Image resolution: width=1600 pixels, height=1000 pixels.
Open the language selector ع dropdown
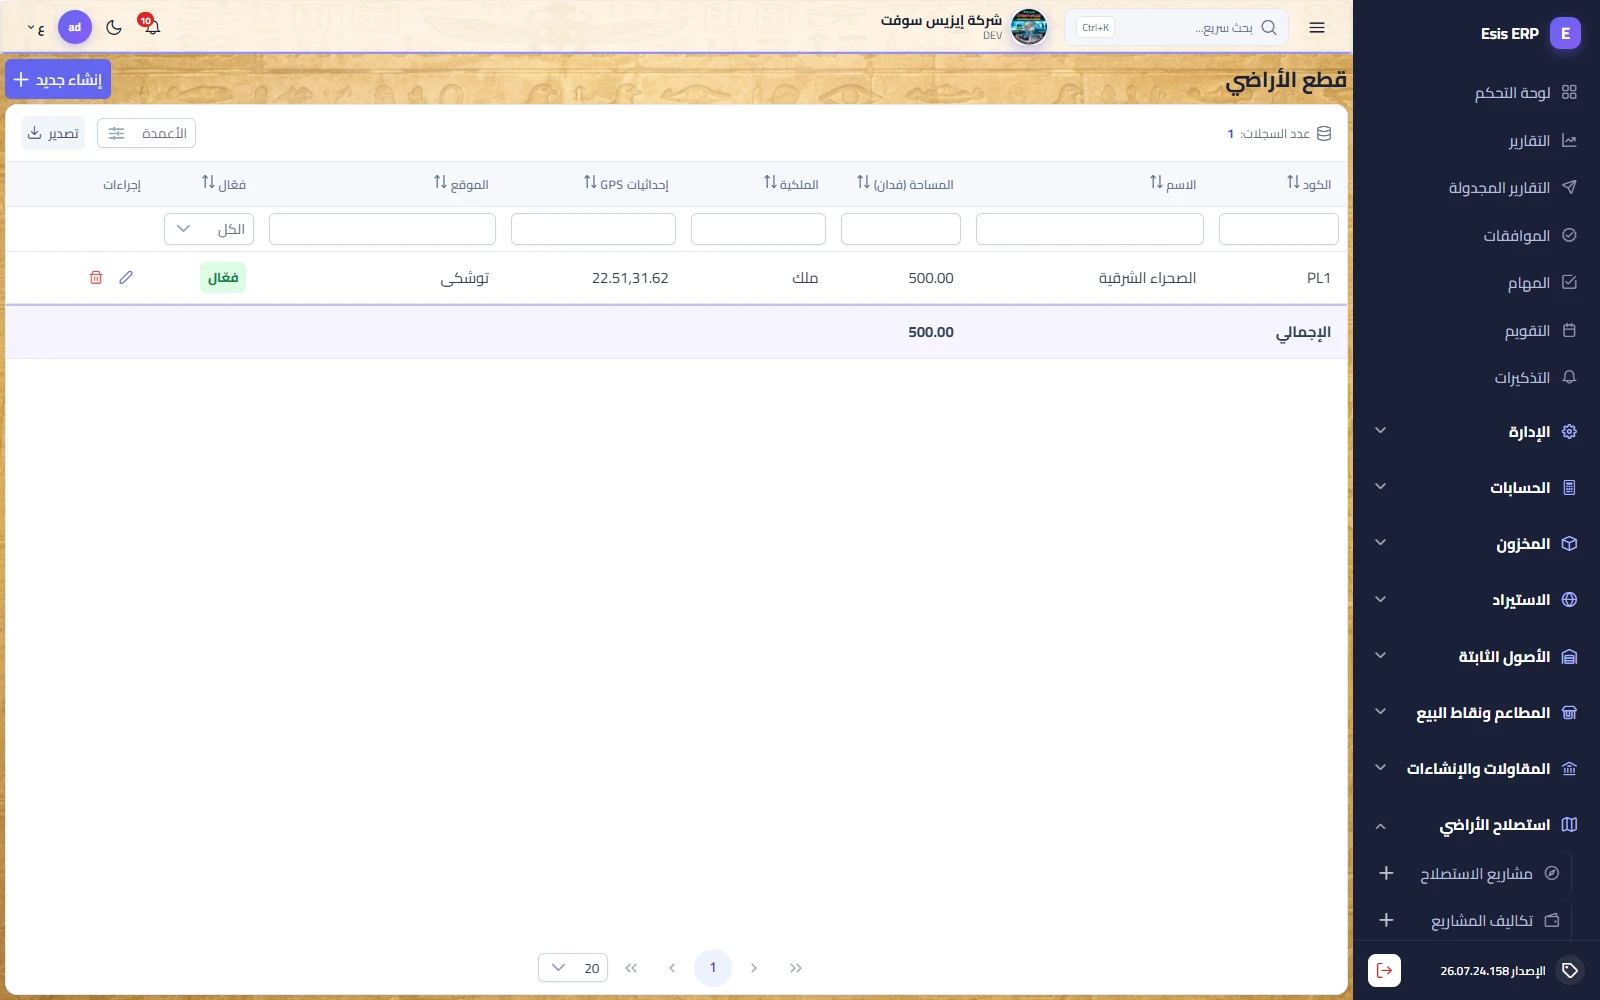tap(36, 28)
